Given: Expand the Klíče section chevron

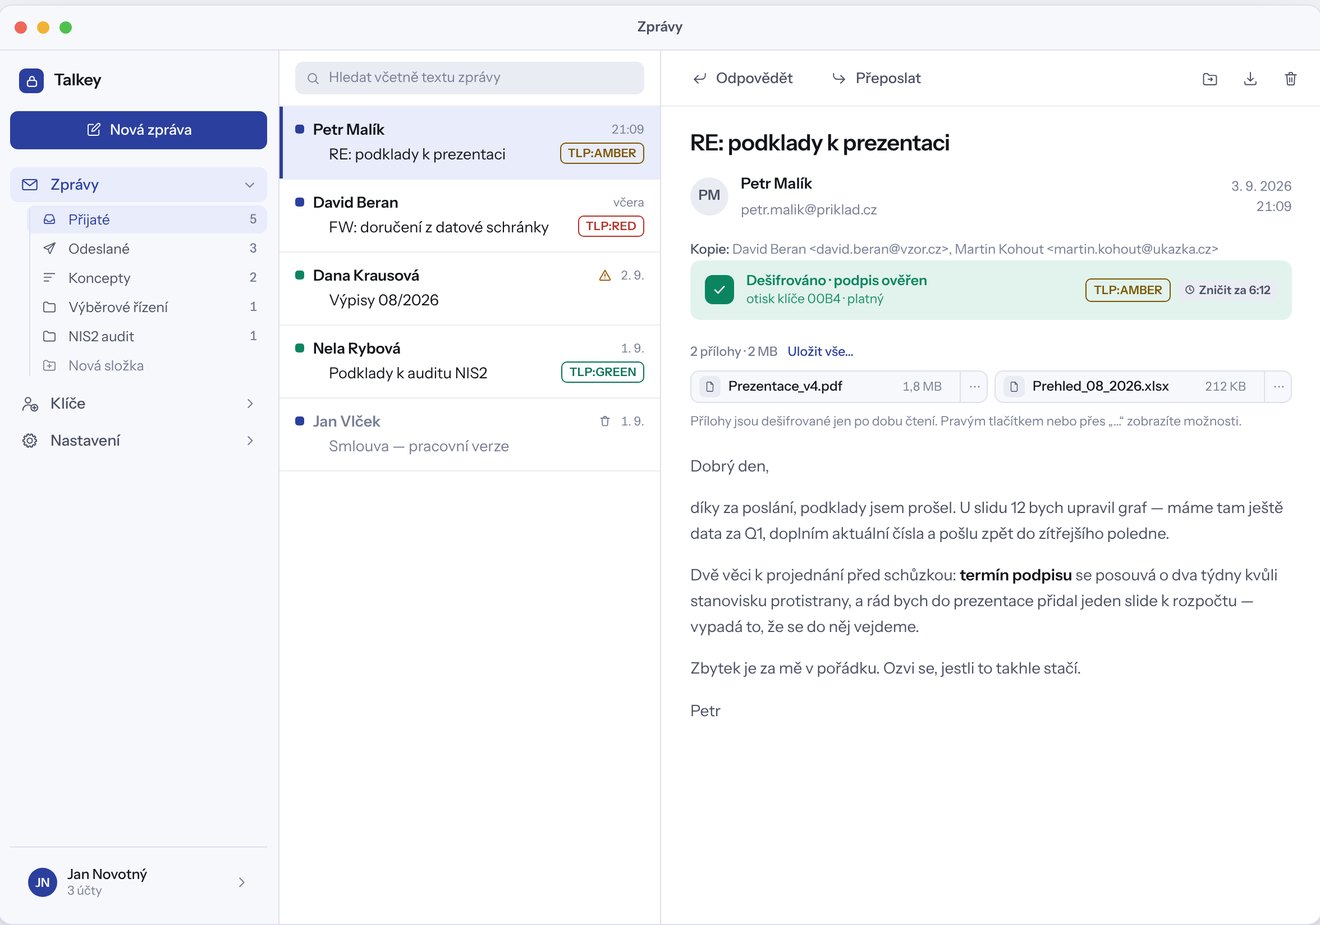Looking at the screenshot, I should point(250,404).
